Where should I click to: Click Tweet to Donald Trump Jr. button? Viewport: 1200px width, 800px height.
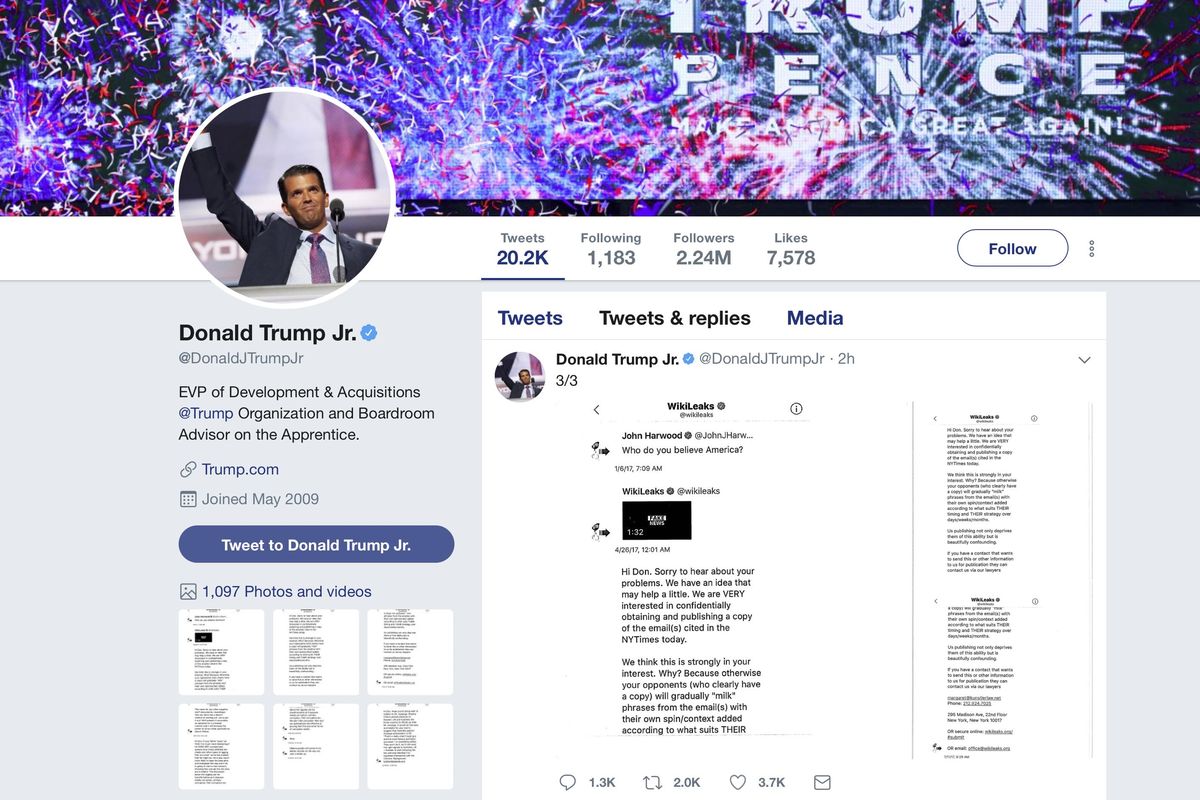click(316, 545)
